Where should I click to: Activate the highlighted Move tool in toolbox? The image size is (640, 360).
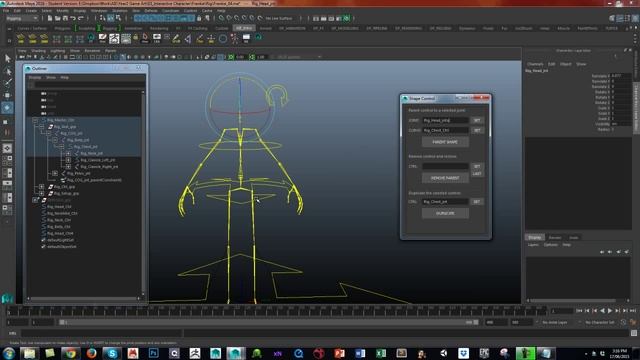[x=7, y=108]
